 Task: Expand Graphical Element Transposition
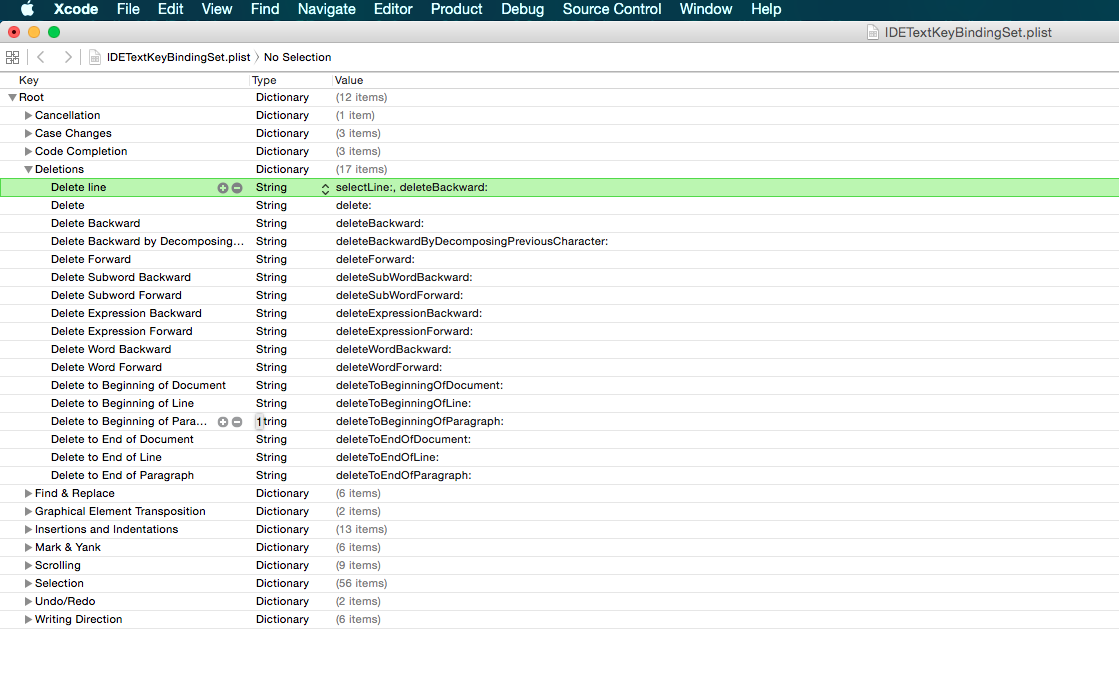pyautogui.click(x=29, y=511)
